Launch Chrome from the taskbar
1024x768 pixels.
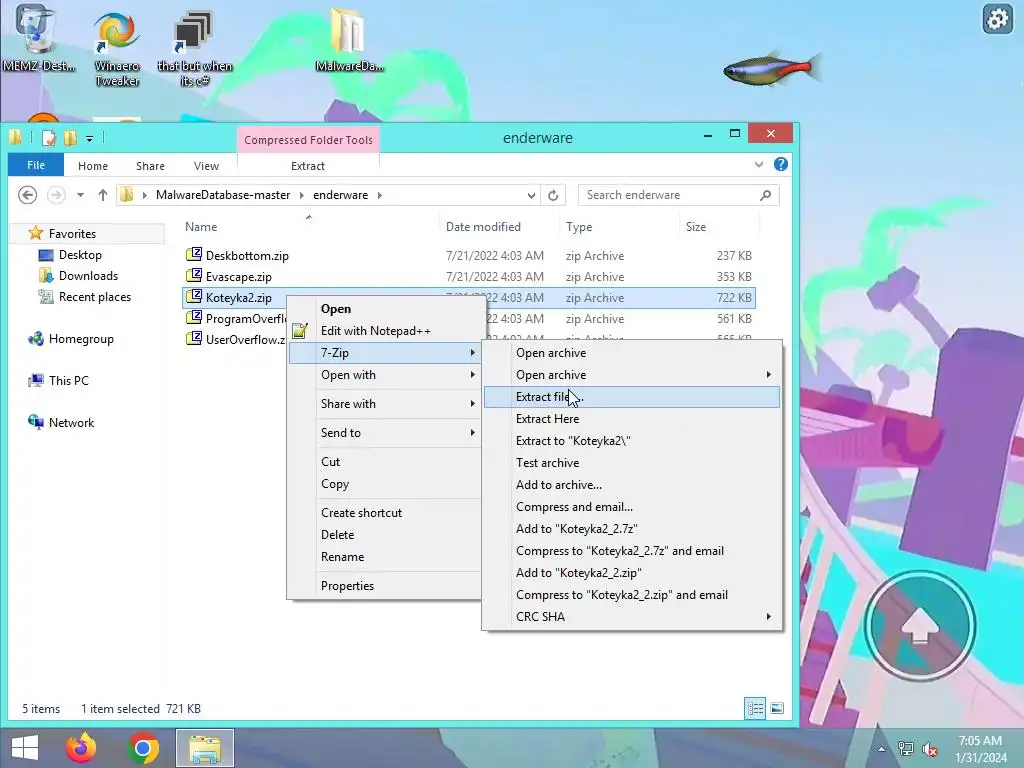(x=143, y=748)
